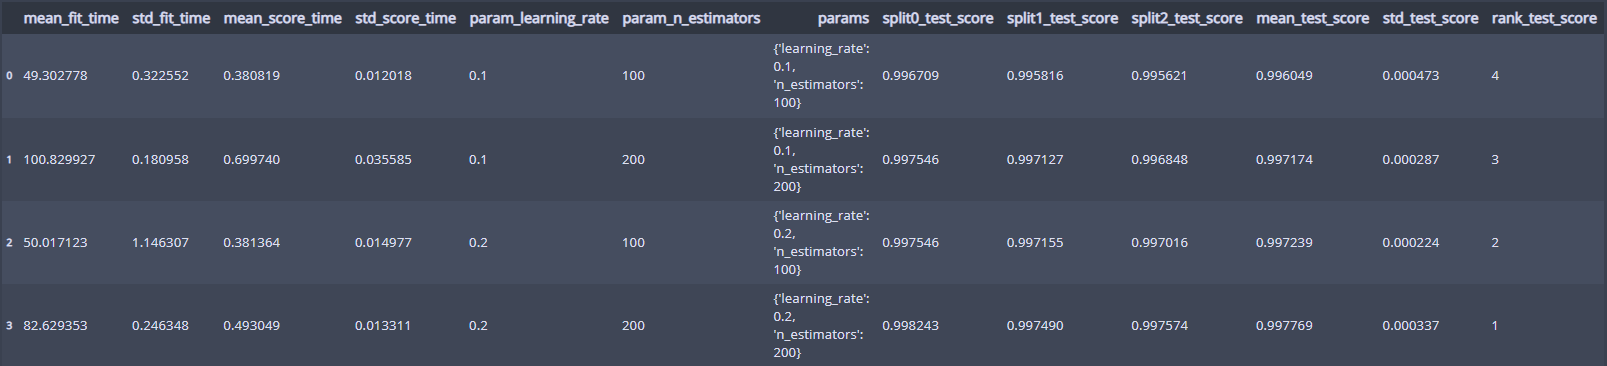This screenshot has height=366, width=1607.
Task: Click std_score_time value 0.012018
Action: pos(383,76)
